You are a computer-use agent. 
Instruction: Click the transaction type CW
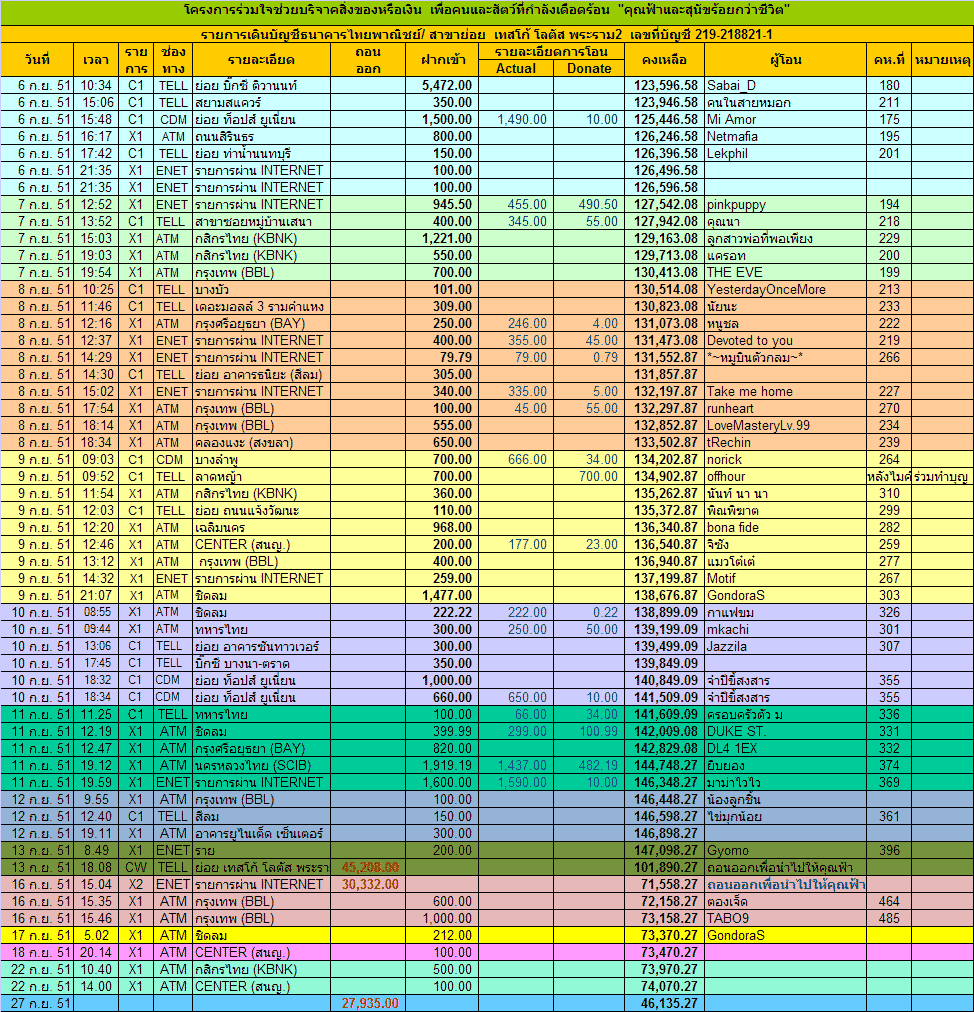(136, 867)
